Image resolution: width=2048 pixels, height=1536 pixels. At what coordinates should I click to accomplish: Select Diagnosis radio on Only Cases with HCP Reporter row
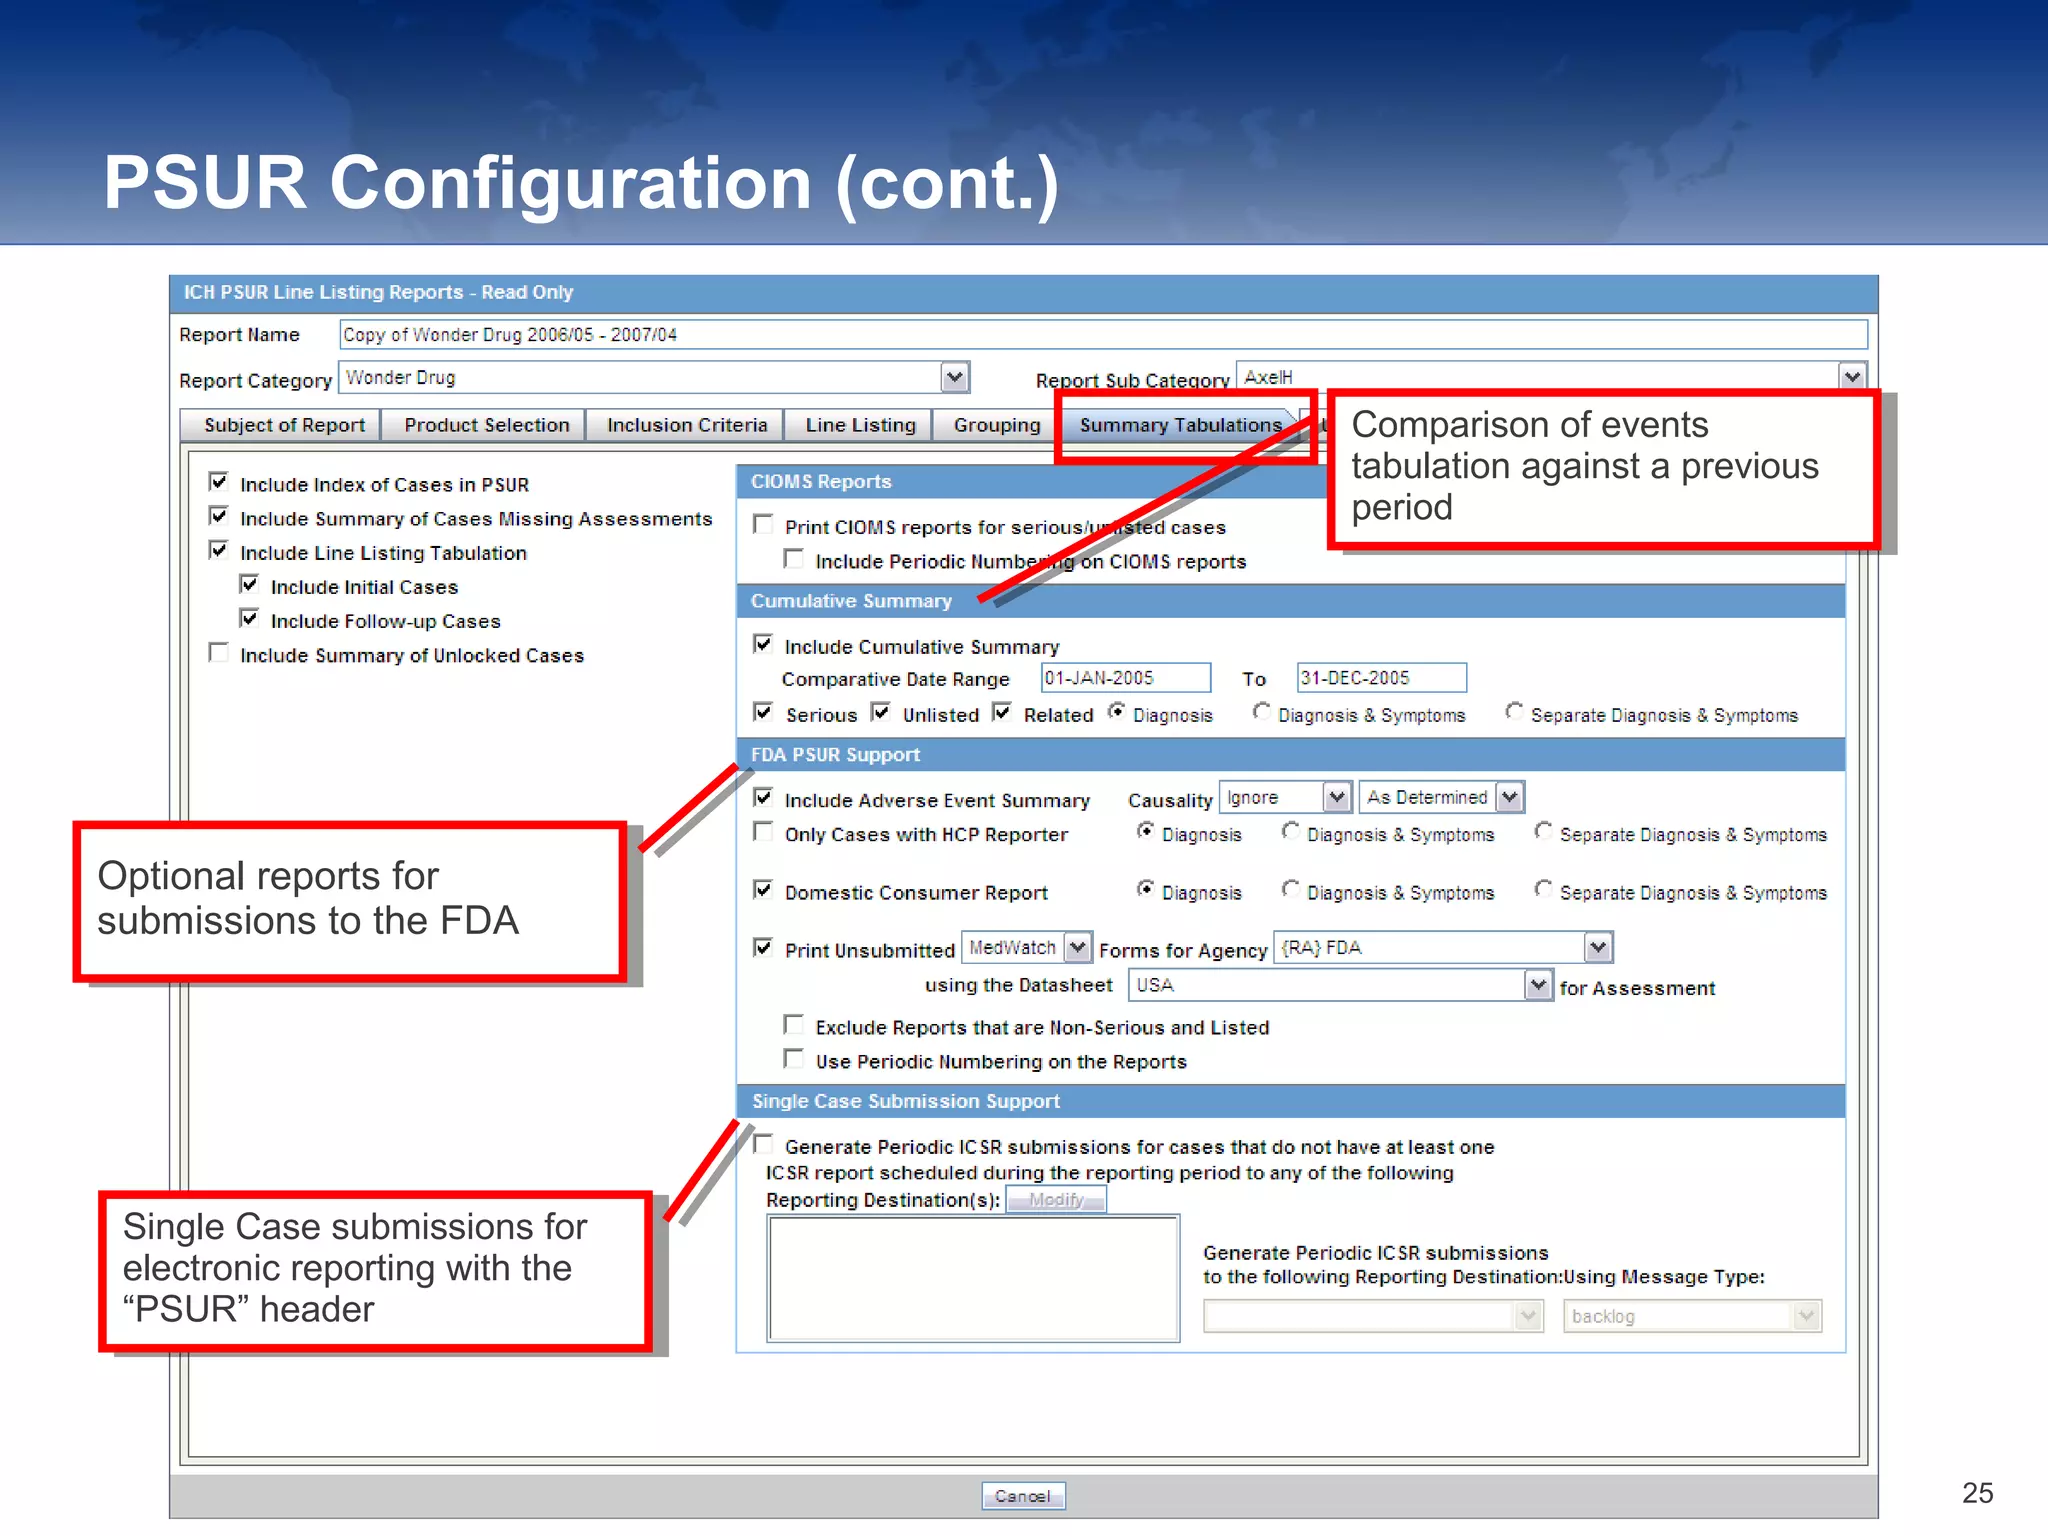pyautogui.click(x=1146, y=830)
